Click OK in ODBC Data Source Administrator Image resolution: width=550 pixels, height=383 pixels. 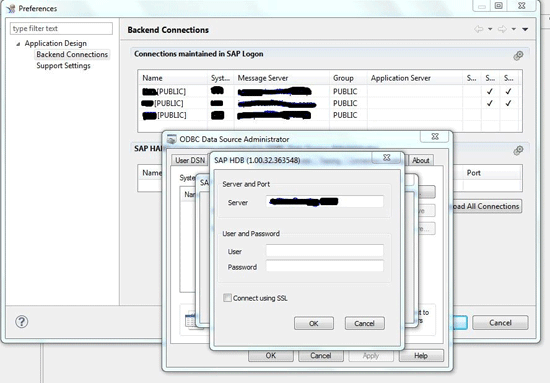click(x=271, y=355)
